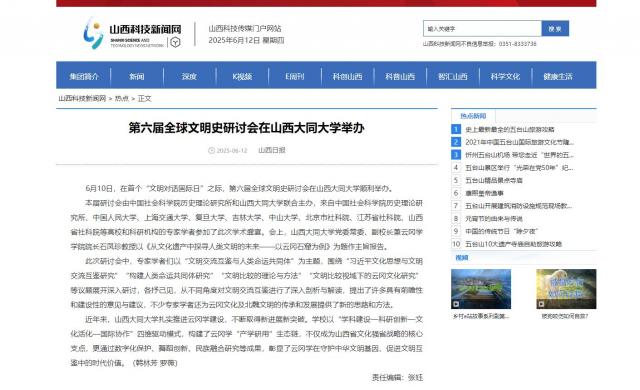Select the 热点新闻 sidebar tab
Screen dimensions: 640x390
(x=473, y=116)
